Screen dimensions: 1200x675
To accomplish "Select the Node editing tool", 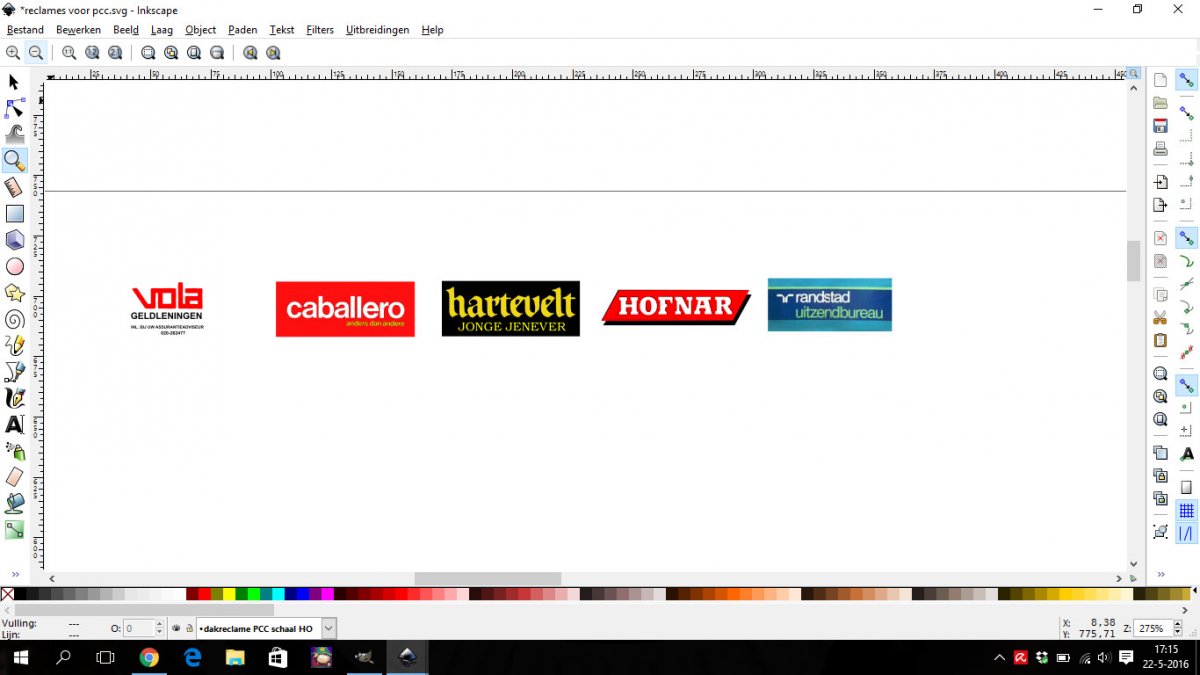I will tap(14, 108).
